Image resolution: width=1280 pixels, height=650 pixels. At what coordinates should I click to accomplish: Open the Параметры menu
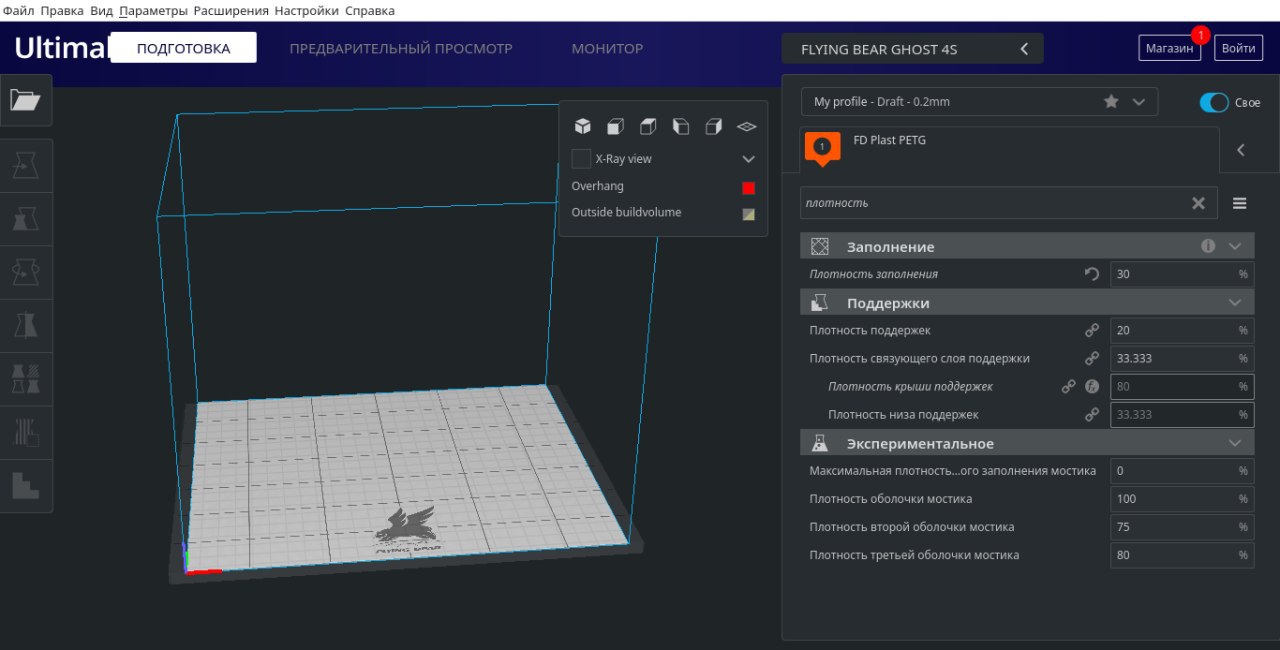pos(152,11)
